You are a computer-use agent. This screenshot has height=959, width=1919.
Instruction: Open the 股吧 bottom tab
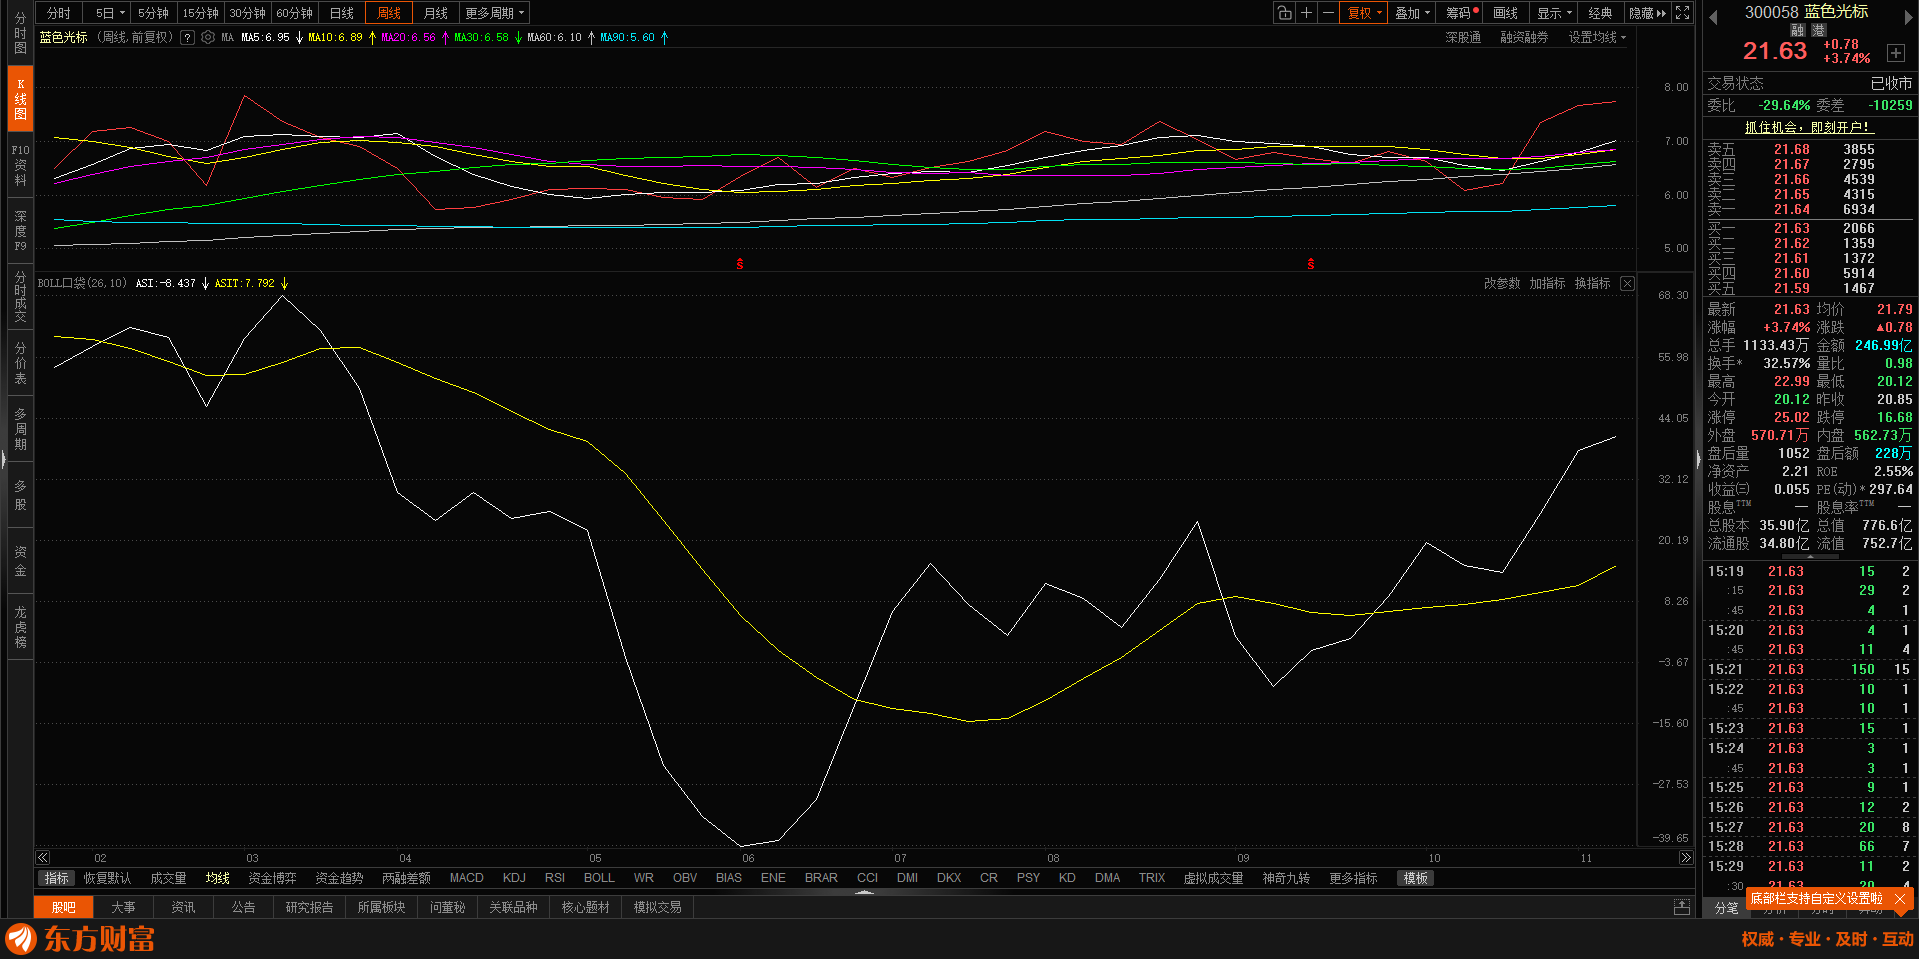pyautogui.click(x=64, y=907)
